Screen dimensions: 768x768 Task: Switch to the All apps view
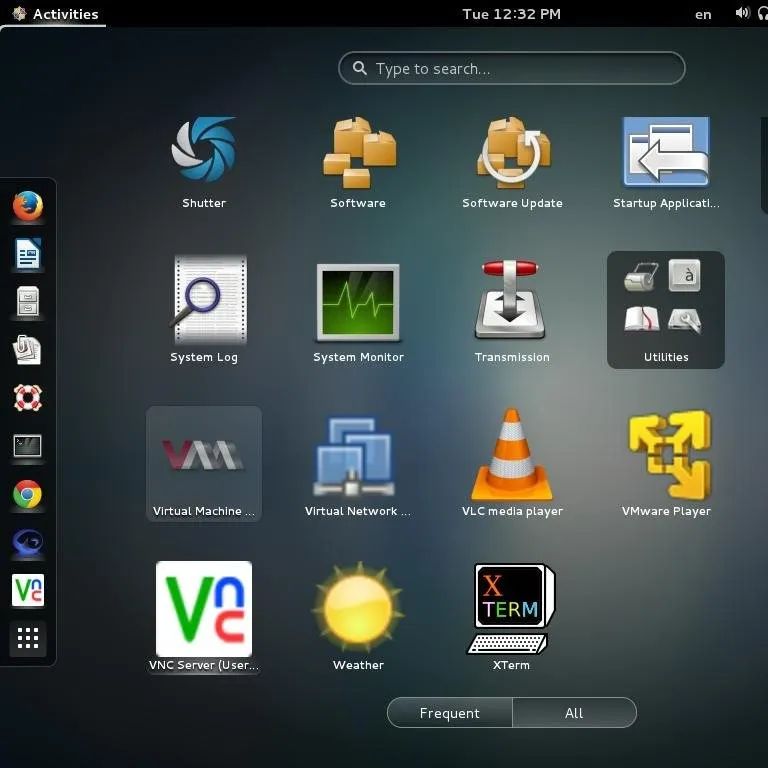pyautogui.click(x=574, y=713)
